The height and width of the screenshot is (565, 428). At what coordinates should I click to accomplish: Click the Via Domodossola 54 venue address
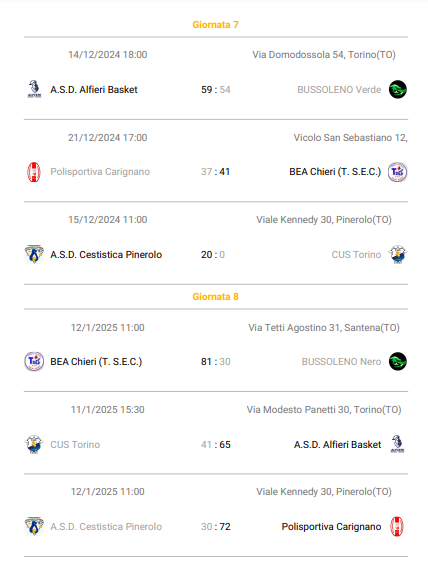(x=324, y=55)
